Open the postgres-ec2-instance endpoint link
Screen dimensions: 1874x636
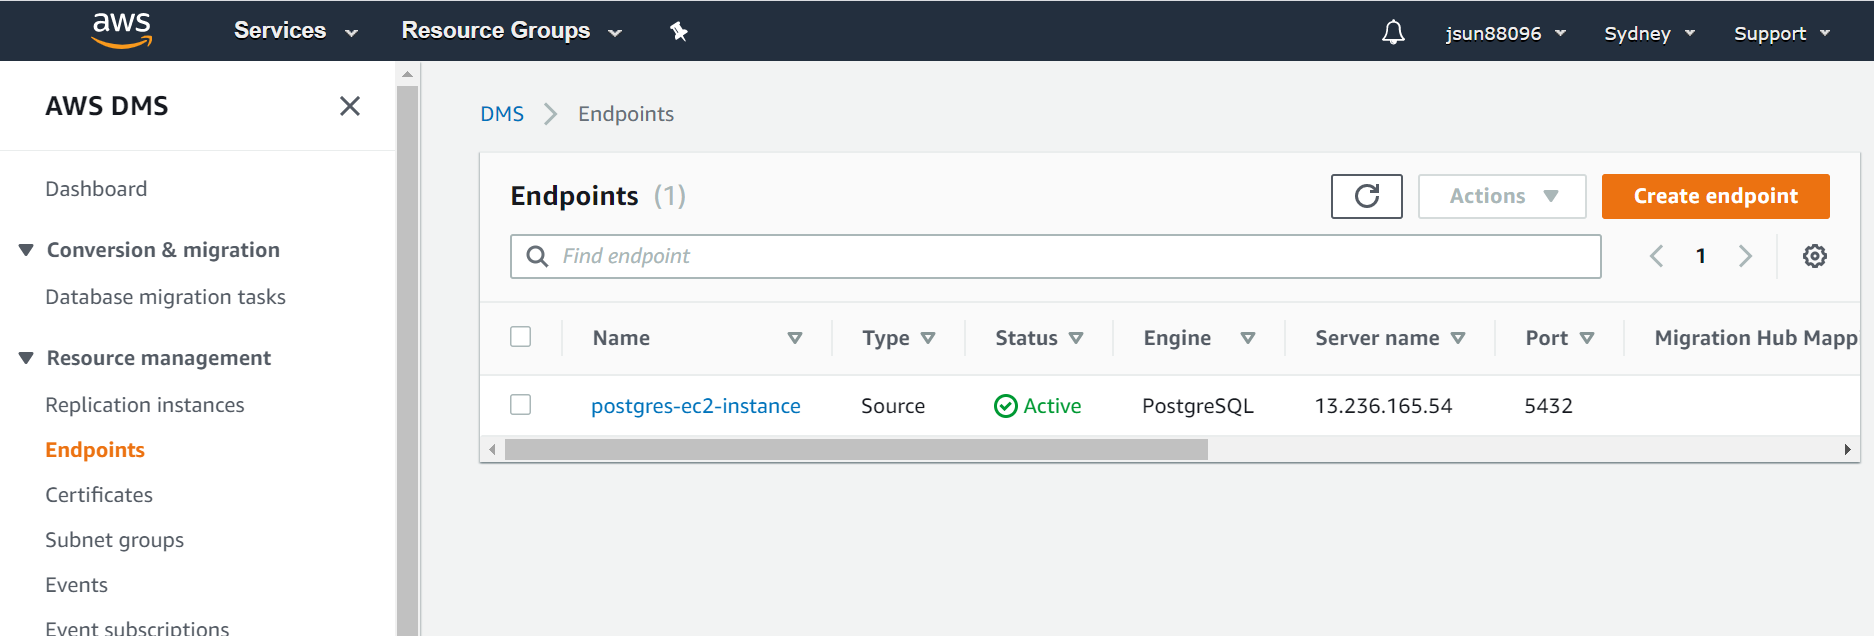click(x=695, y=406)
